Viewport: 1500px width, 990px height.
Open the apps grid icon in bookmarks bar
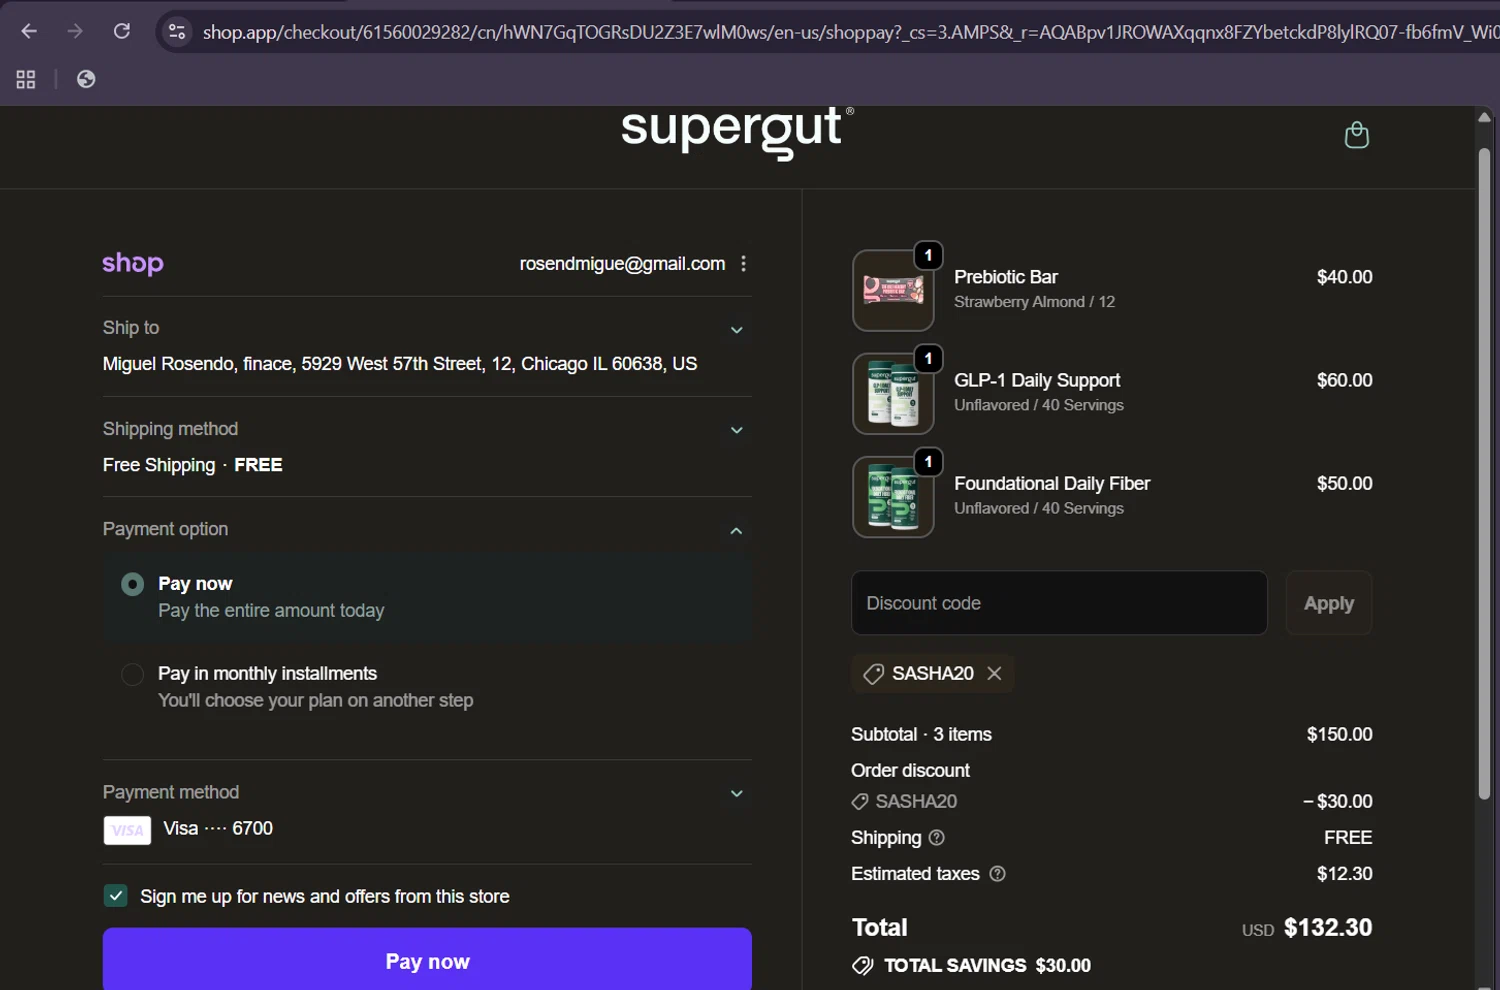[26, 79]
